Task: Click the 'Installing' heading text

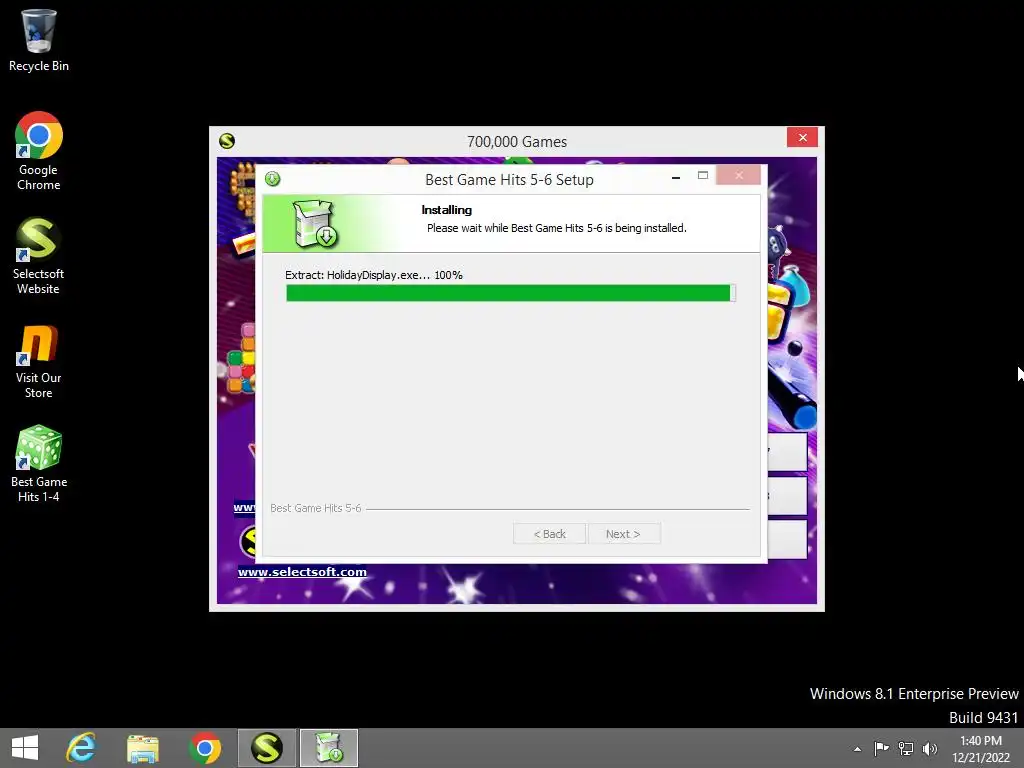Action: click(447, 210)
